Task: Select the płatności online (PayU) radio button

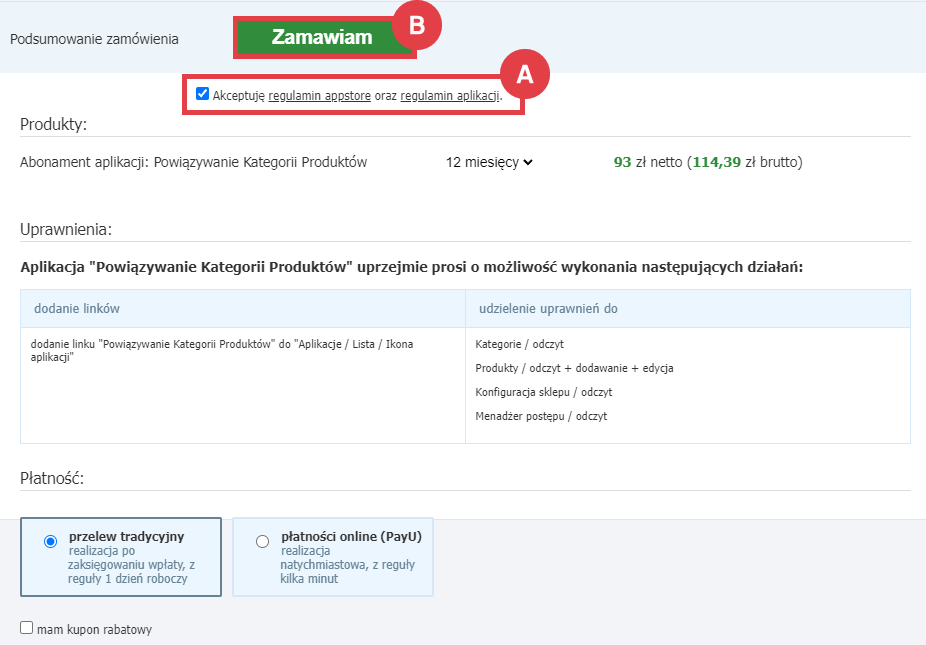Action: point(262,541)
